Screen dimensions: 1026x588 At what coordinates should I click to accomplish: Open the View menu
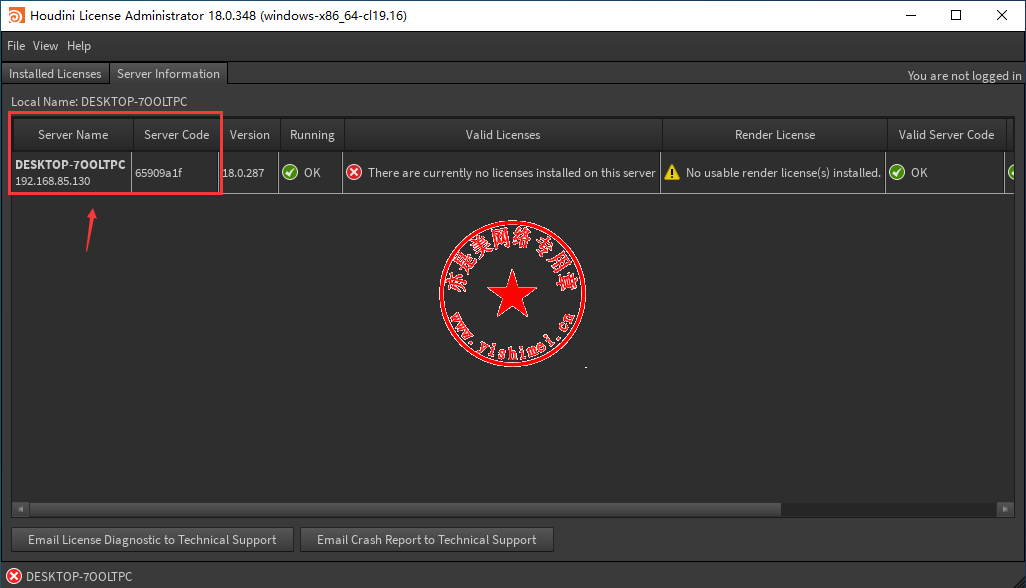45,46
